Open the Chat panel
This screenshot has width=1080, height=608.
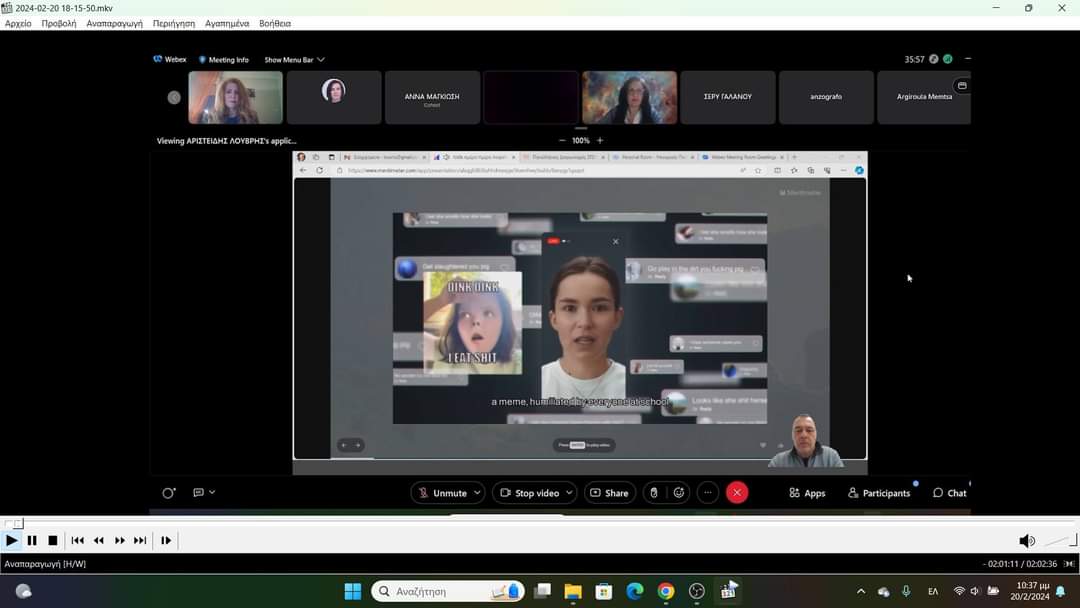click(x=949, y=493)
